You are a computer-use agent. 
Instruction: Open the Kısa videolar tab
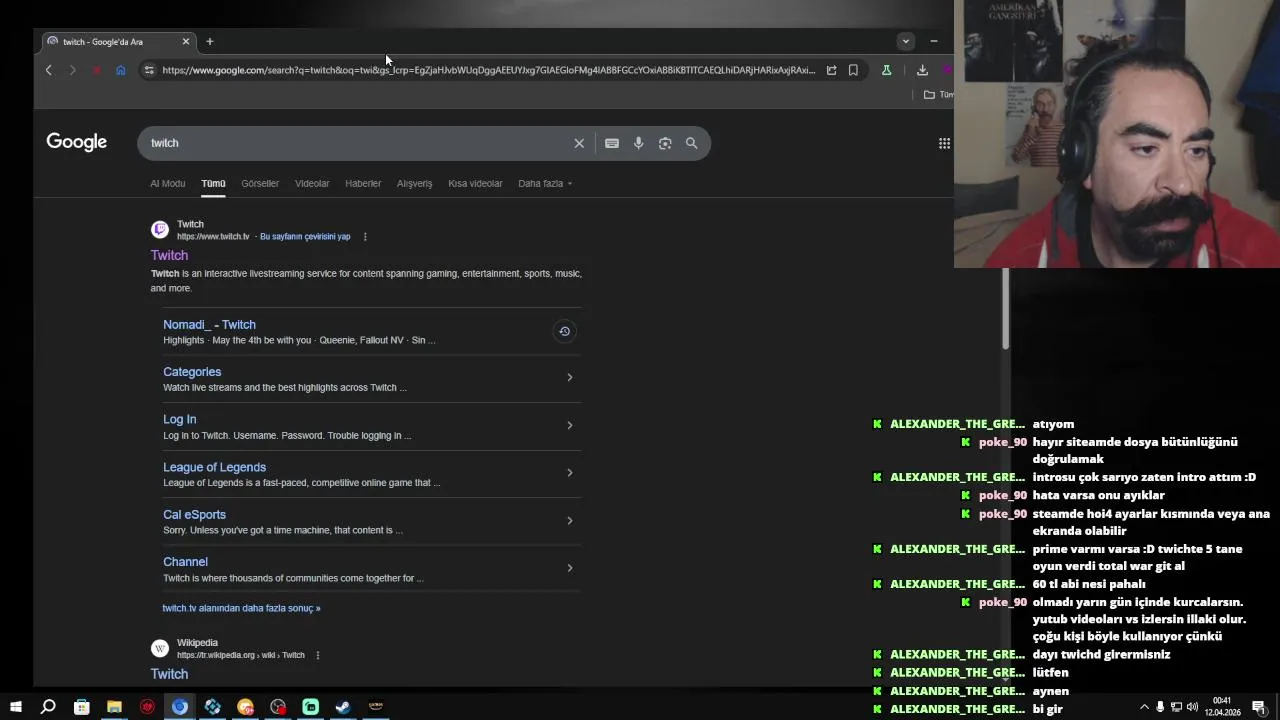tap(475, 183)
